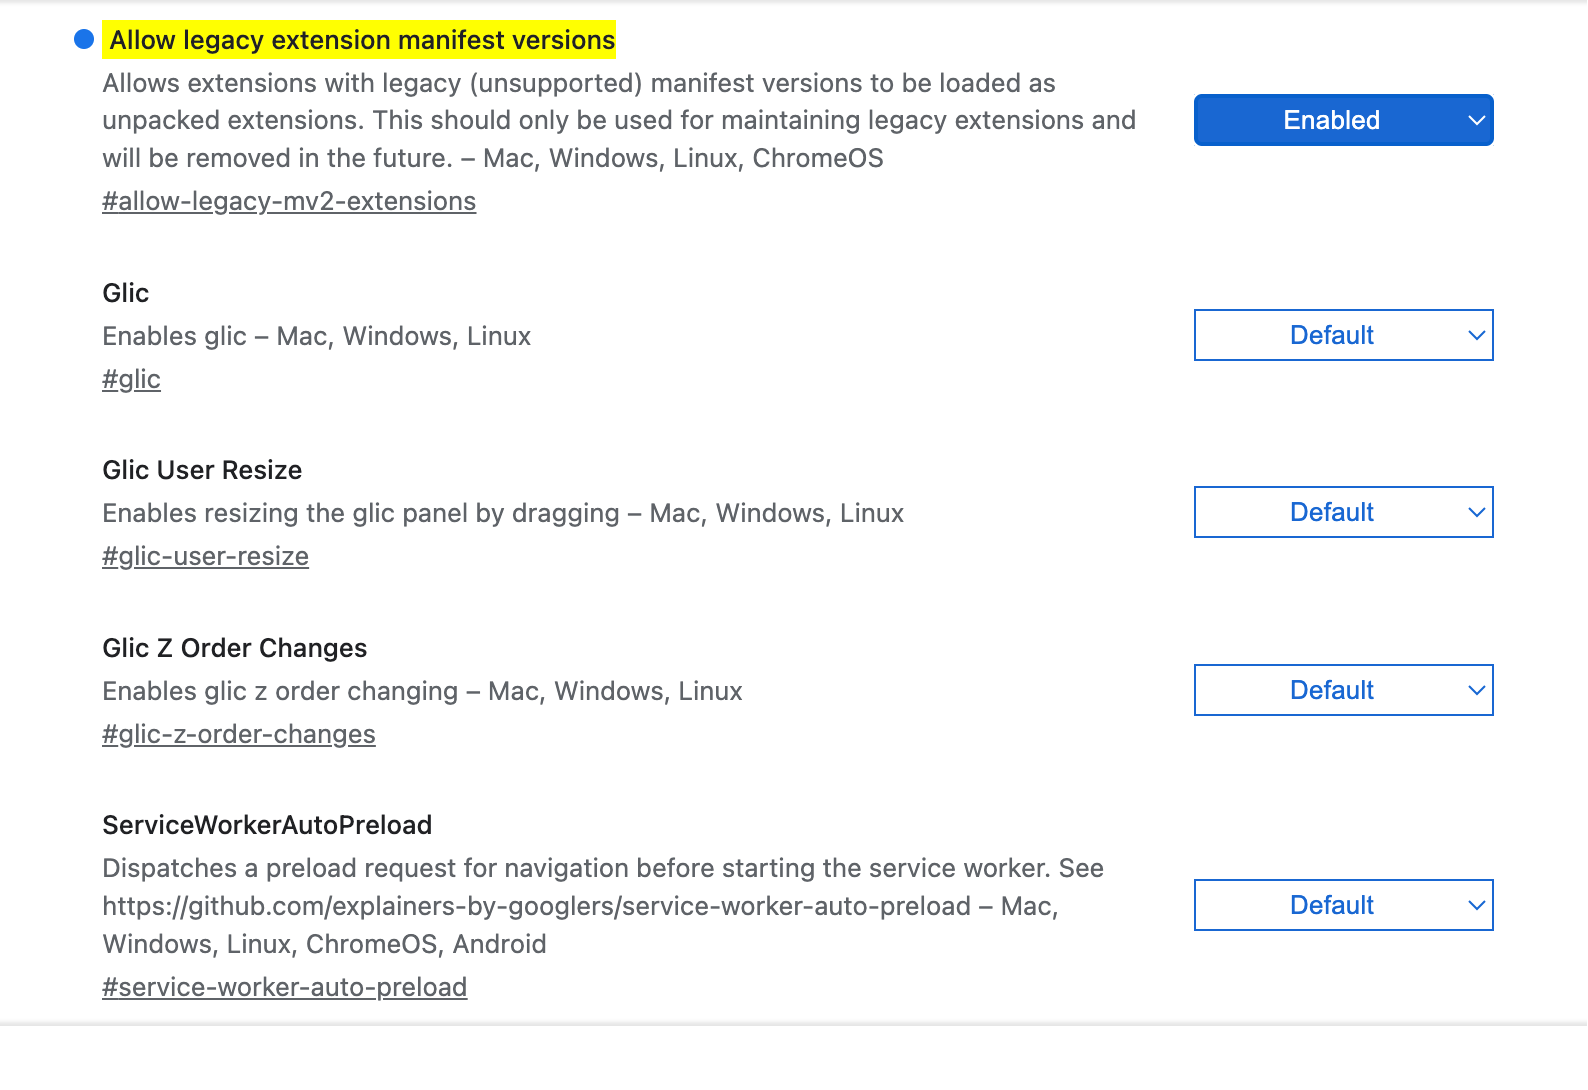Image resolution: width=1588 pixels, height=1090 pixels.
Task: Change the ServiceWorkerAutoPreload flag dropdown
Action: pos(1342,905)
